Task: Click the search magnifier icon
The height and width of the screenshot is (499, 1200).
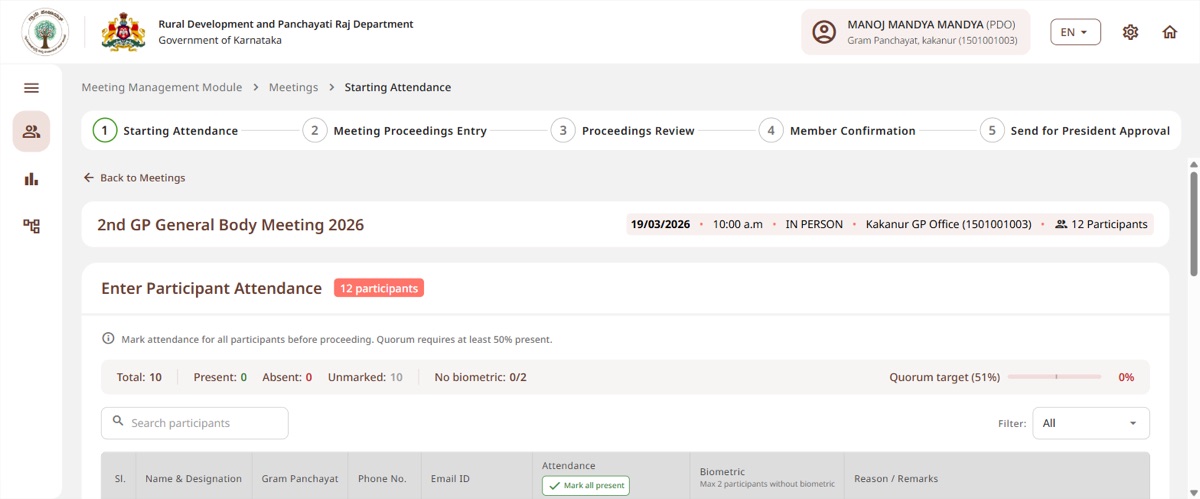Action: (118, 422)
